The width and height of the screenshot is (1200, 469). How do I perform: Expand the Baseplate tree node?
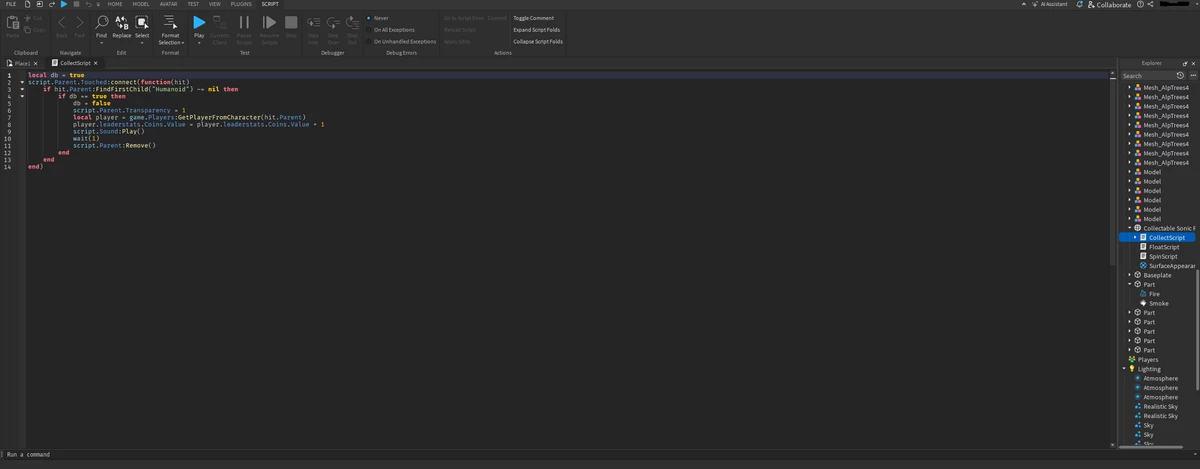(1129, 275)
